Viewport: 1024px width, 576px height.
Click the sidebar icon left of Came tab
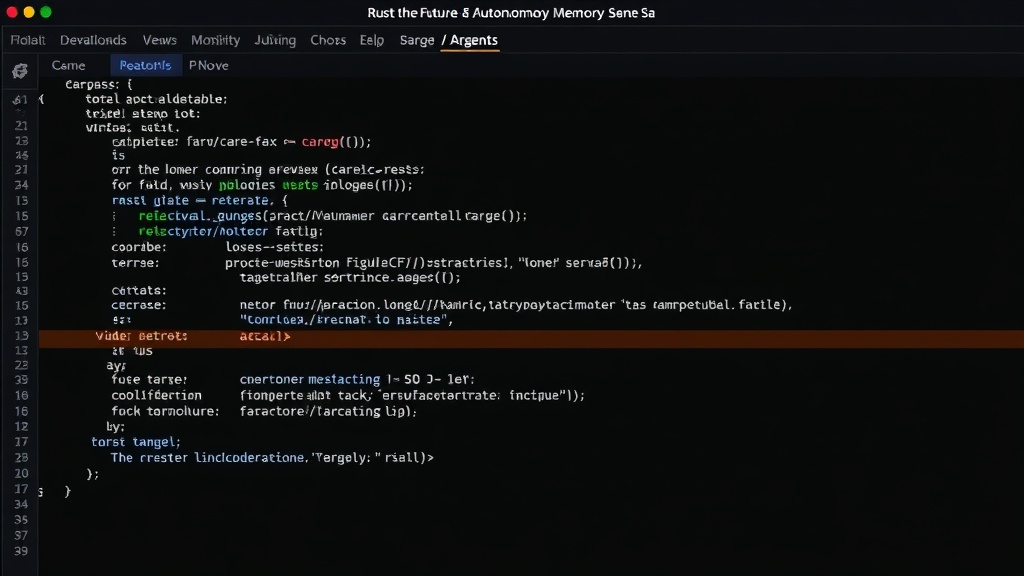click(20, 71)
